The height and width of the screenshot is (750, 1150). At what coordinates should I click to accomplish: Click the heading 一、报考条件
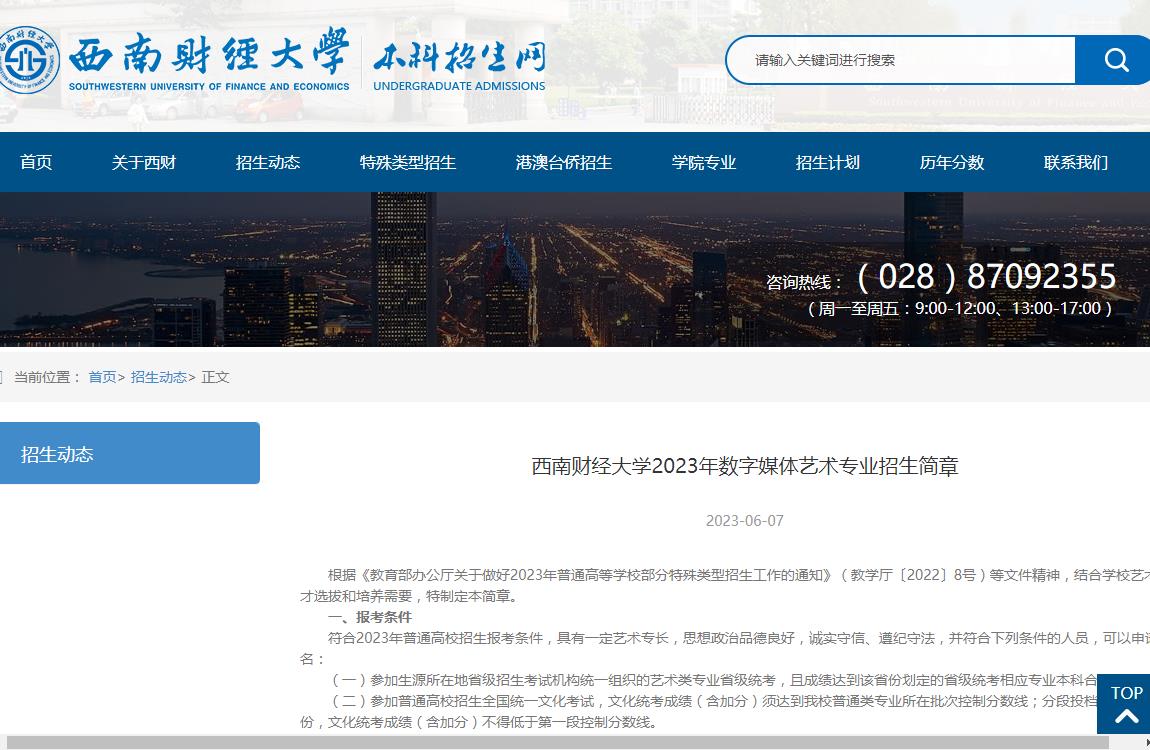click(370, 617)
